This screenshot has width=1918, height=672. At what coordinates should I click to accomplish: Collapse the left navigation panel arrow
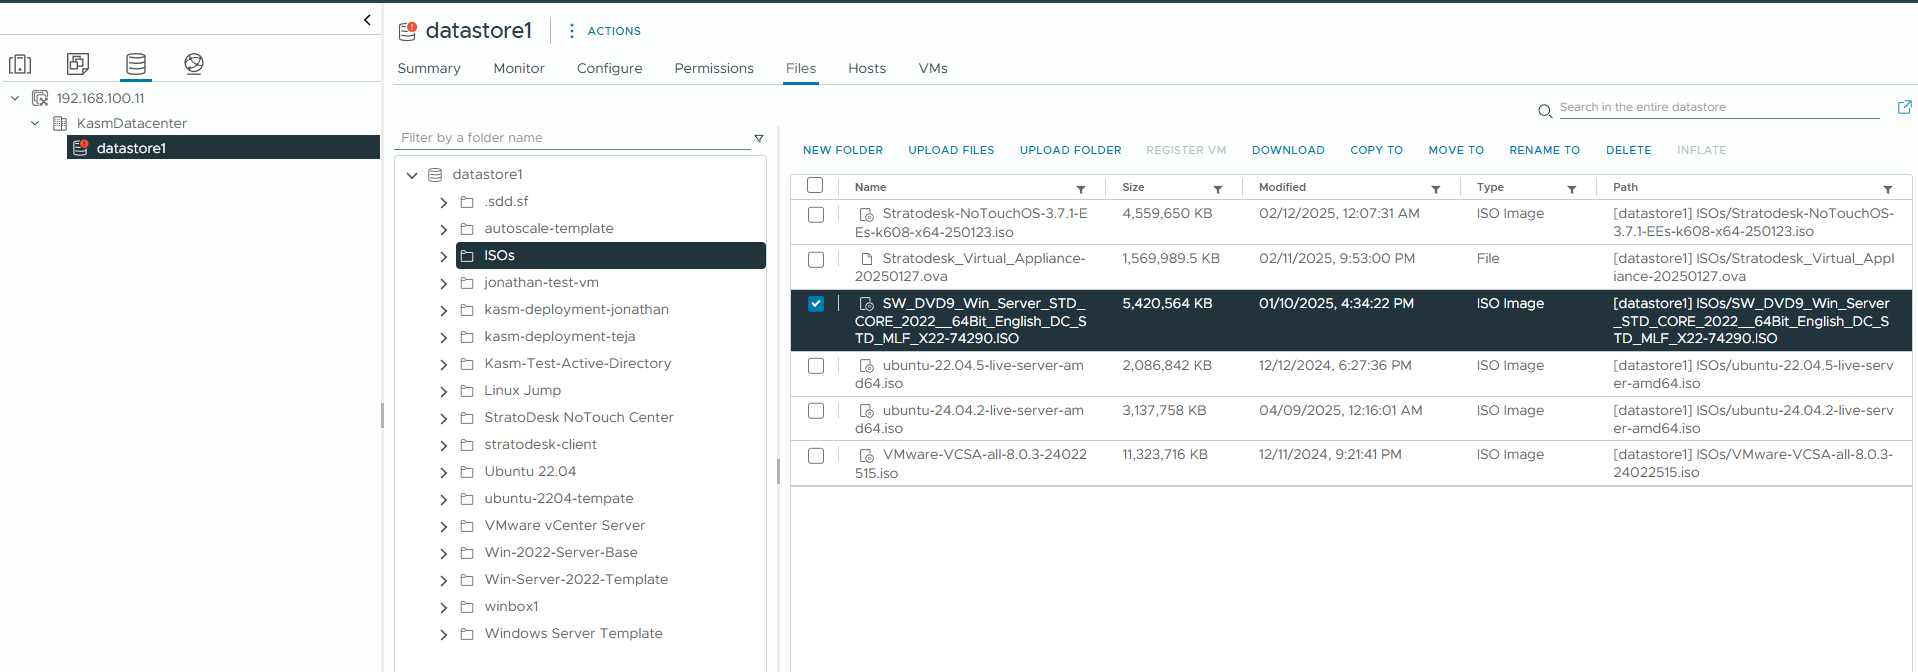click(367, 20)
